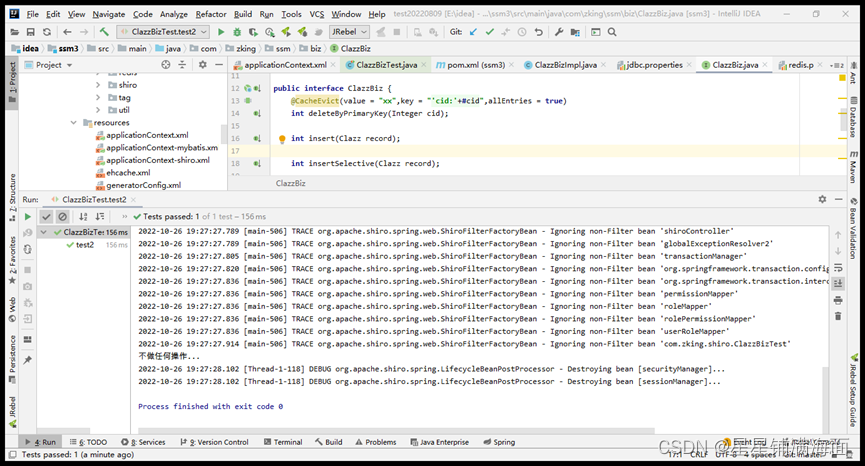This screenshot has width=865, height=466.
Task: Toggle Show Ignored tests button
Action: (62, 217)
